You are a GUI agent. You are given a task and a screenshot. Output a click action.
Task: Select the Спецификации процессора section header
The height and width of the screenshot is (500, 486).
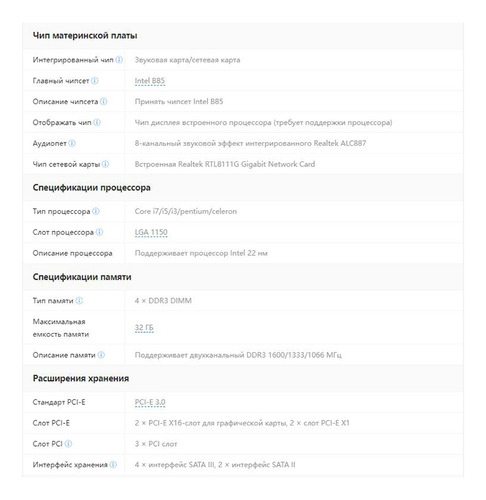click(91, 188)
